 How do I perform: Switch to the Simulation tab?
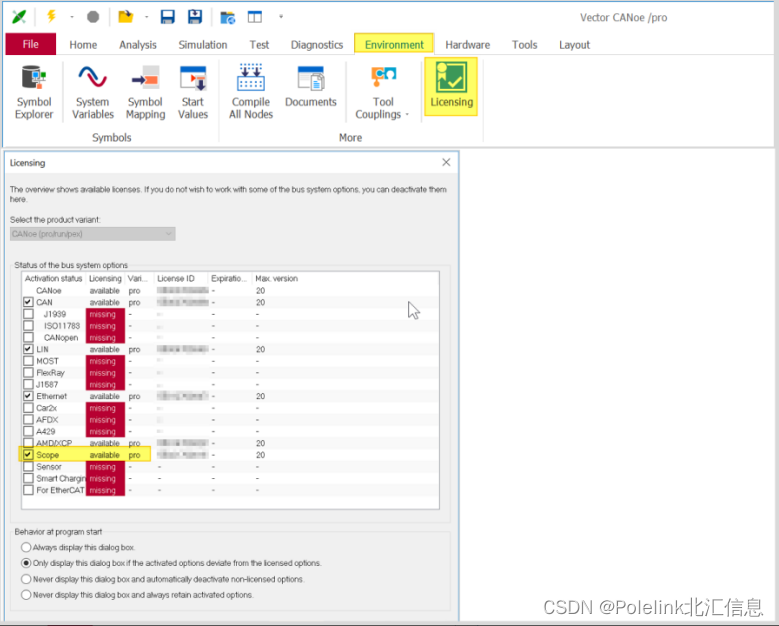pos(203,45)
